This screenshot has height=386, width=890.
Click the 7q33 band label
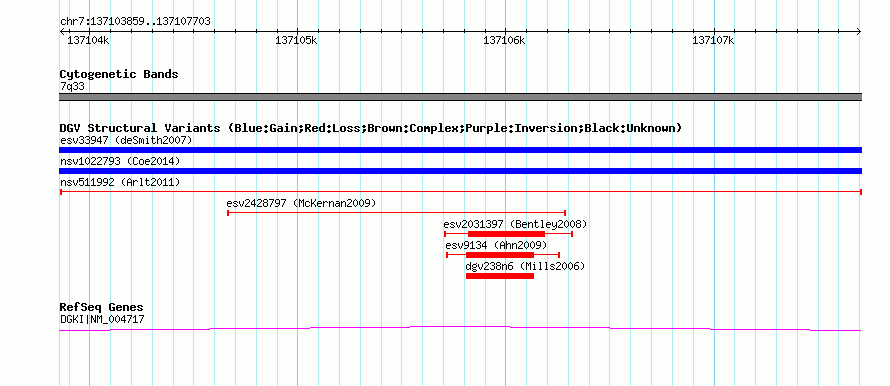pos(72,87)
